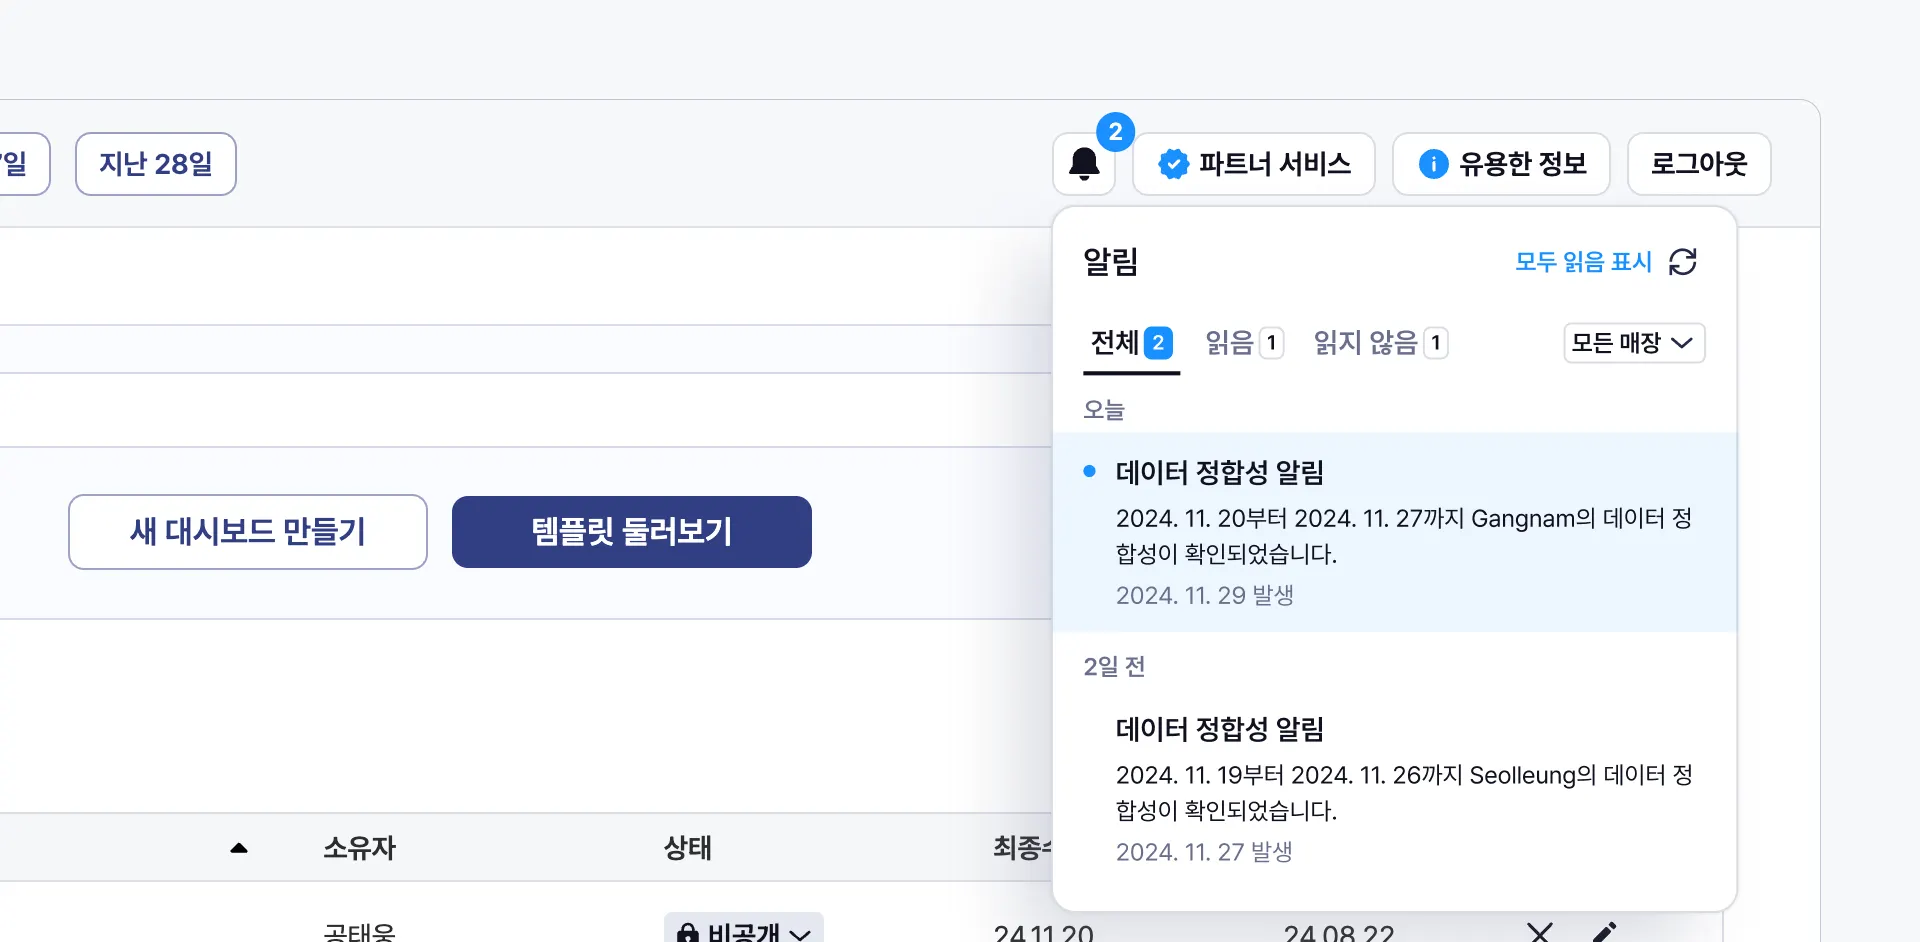1920x942 pixels.
Task: Open the unread Gangnam data integrity notification
Action: (x=1394, y=532)
